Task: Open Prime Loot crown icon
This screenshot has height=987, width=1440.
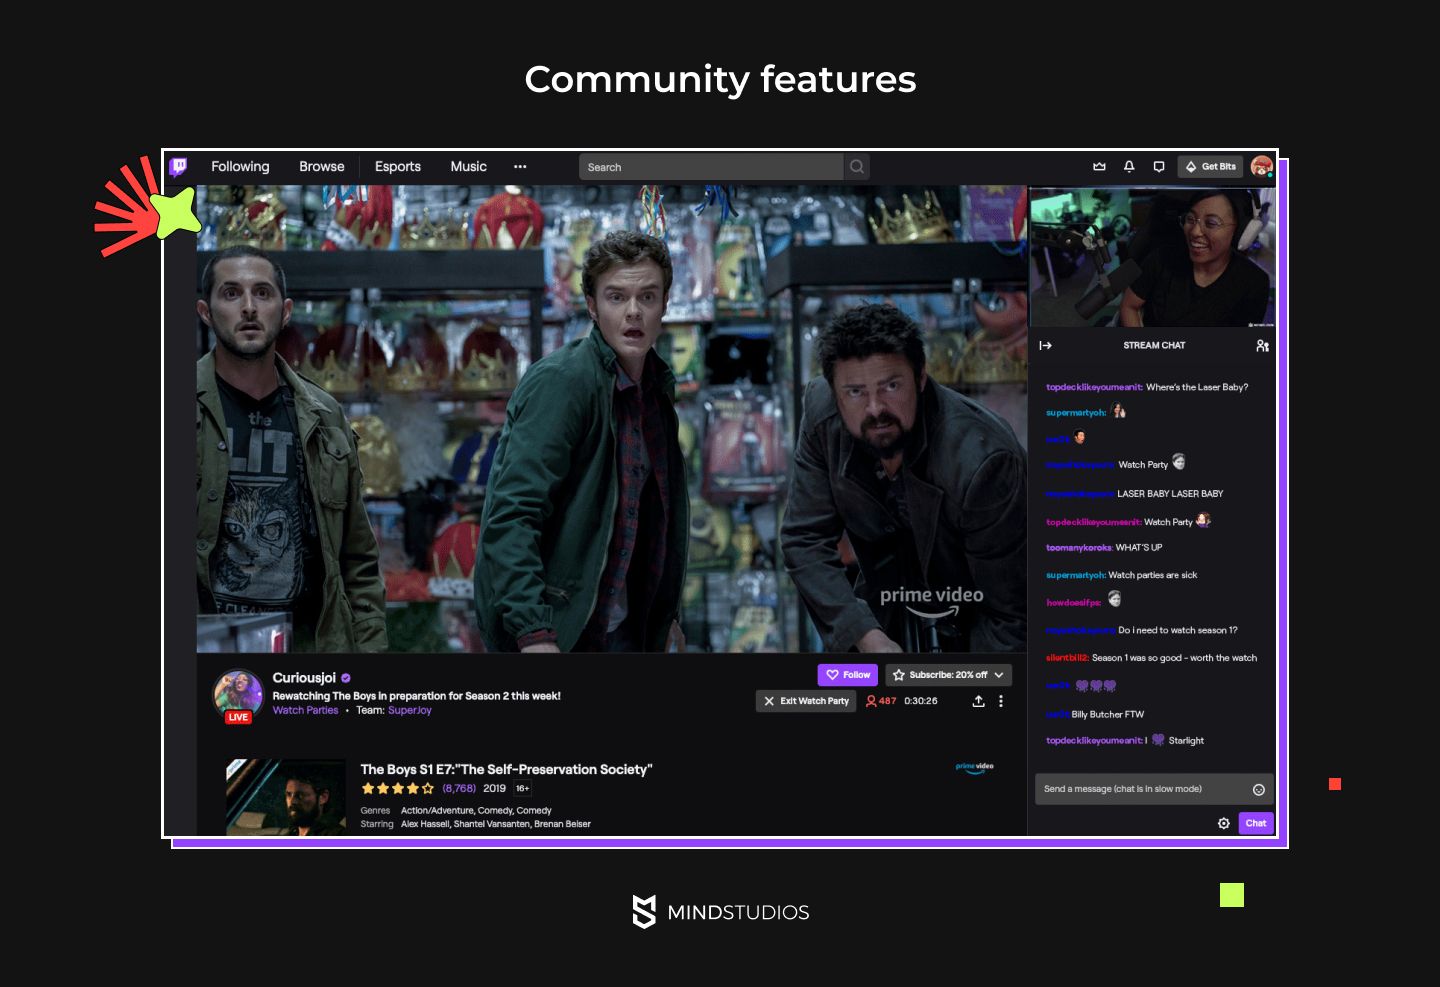Action: point(1100,167)
